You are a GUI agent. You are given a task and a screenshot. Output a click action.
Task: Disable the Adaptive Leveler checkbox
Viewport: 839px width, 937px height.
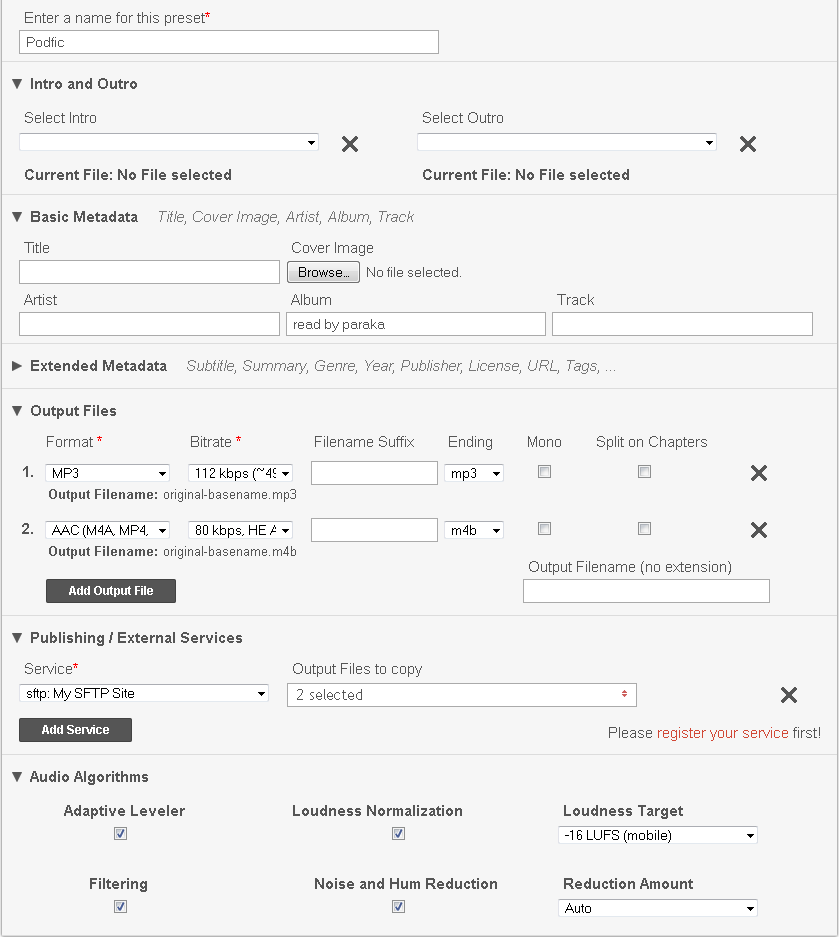click(x=120, y=833)
